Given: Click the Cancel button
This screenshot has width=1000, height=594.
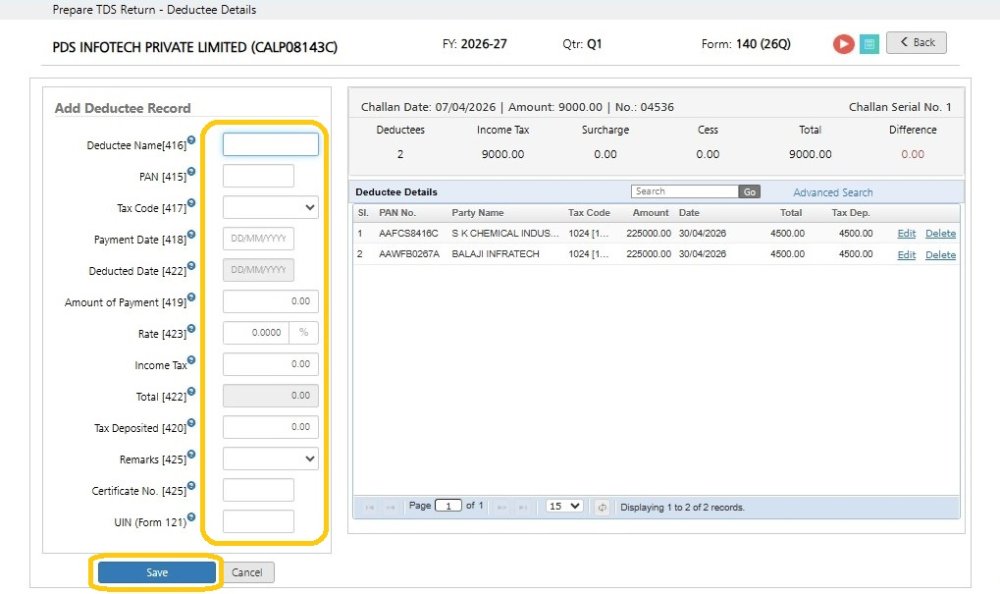Looking at the screenshot, I should (x=247, y=572).
